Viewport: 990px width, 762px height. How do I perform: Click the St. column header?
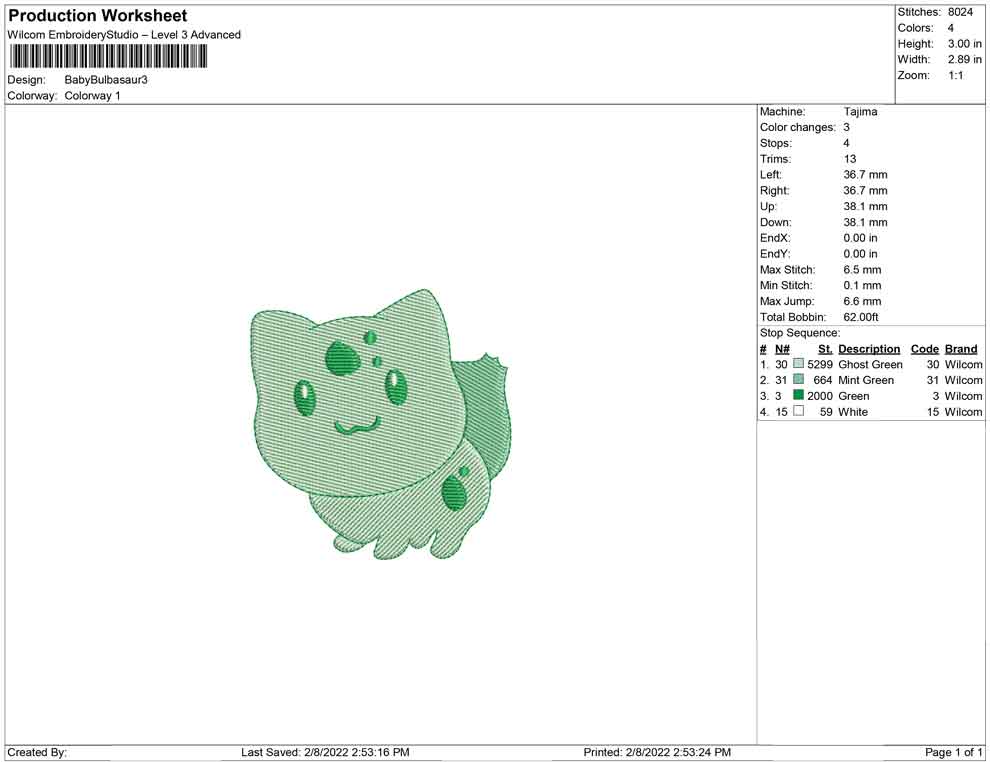tap(825, 349)
